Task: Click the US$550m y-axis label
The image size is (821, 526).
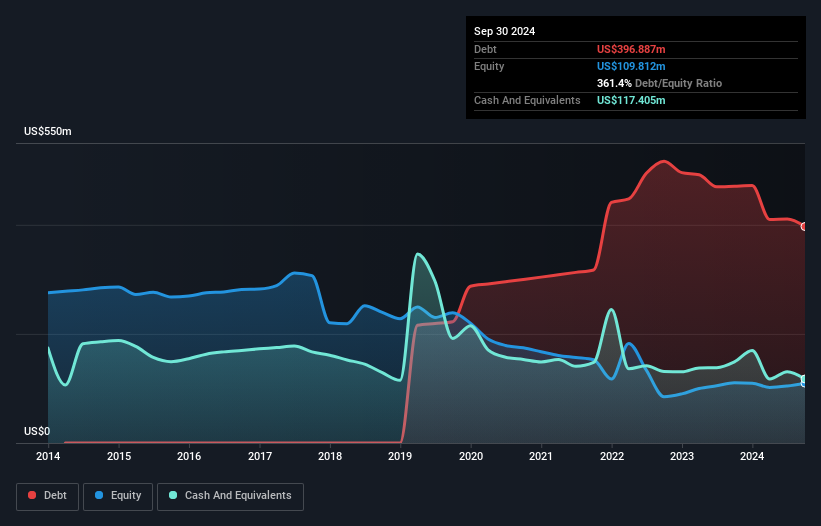Action: pos(48,131)
